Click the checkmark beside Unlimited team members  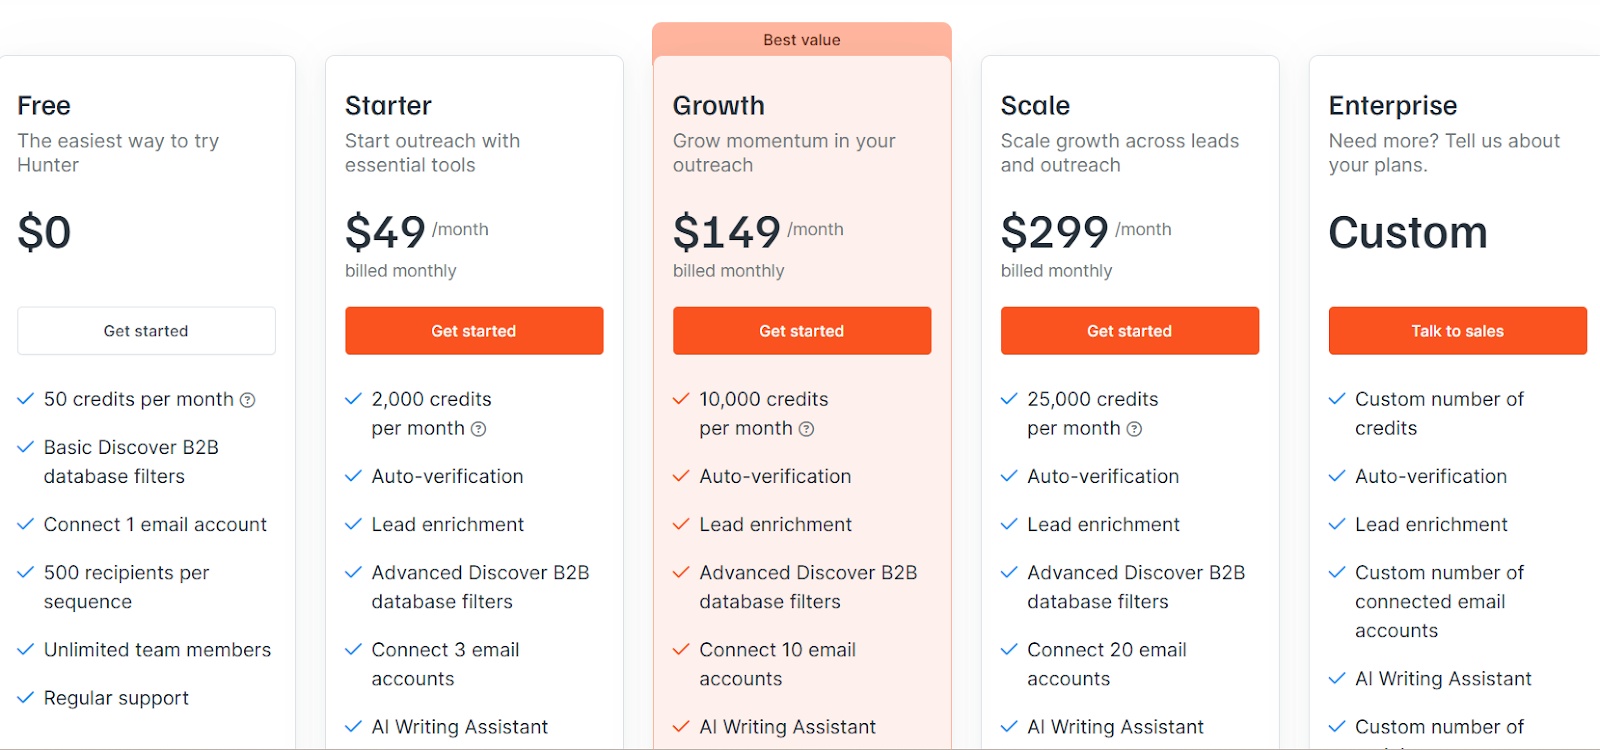(26, 650)
